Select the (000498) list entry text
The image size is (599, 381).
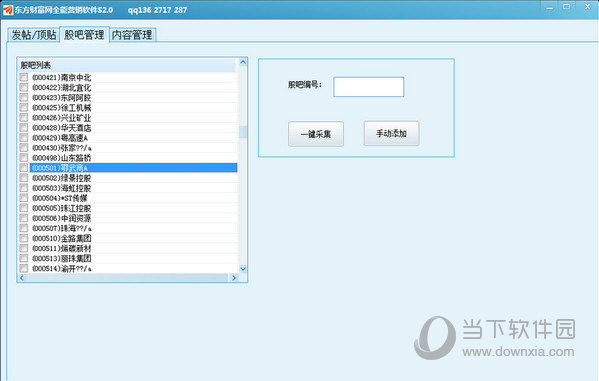coord(62,158)
